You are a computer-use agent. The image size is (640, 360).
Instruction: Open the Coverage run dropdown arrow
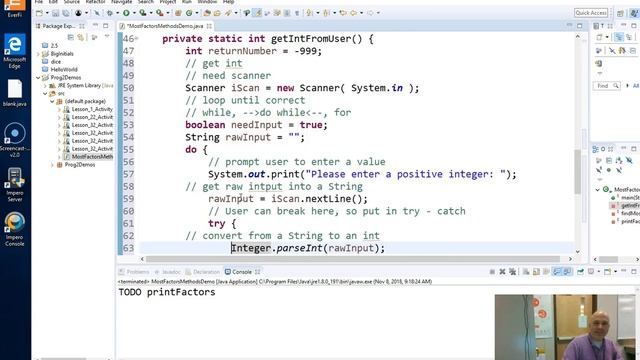pyautogui.click(x=150, y=13)
